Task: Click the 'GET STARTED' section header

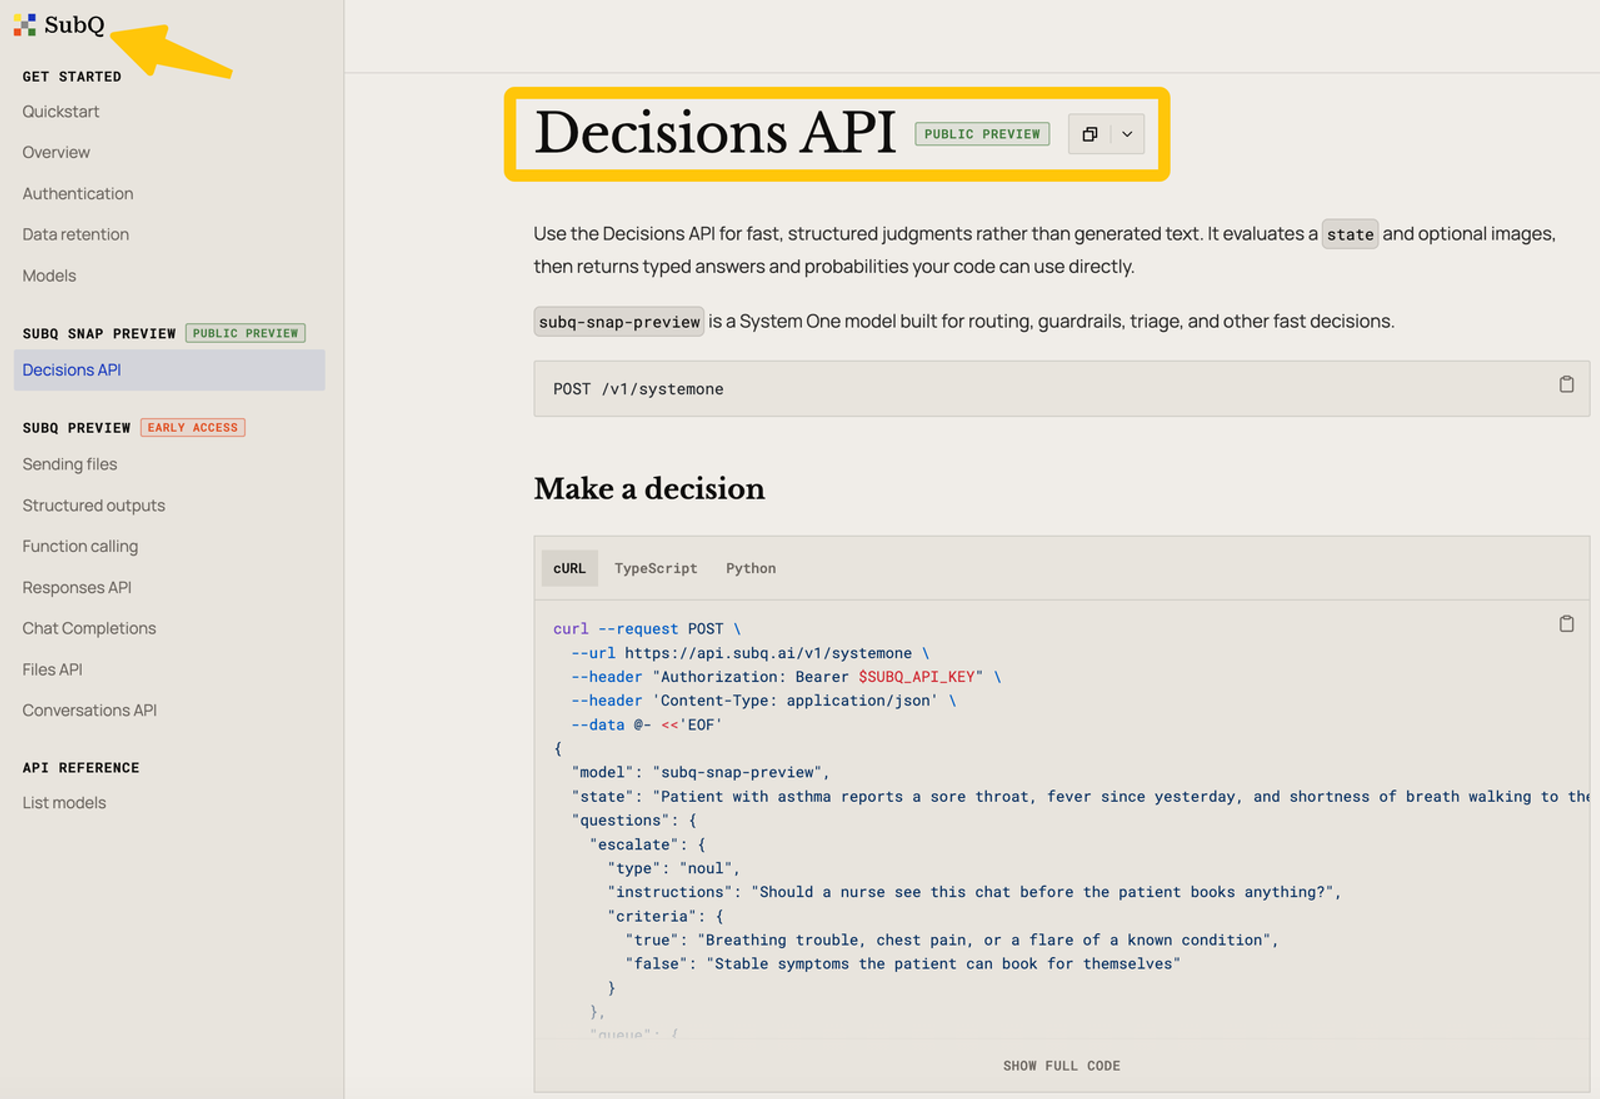Action: [x=72, y=76]
